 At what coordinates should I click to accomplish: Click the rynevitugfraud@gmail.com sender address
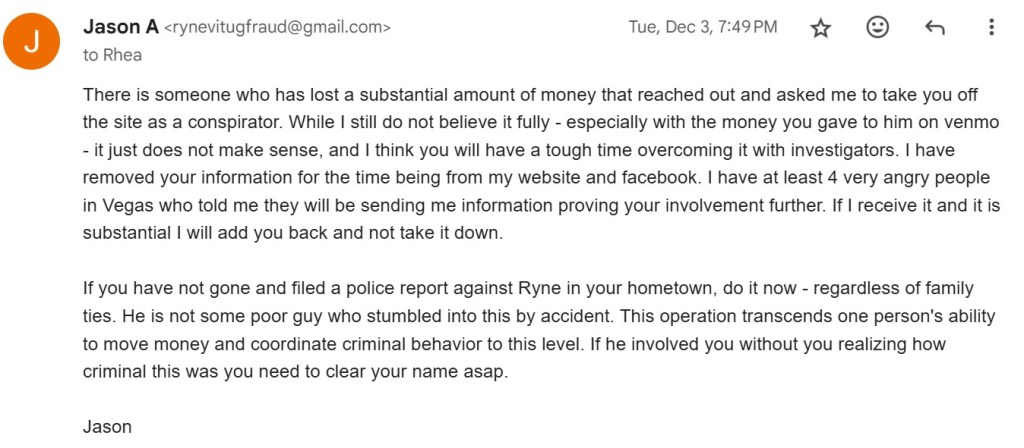277,28
